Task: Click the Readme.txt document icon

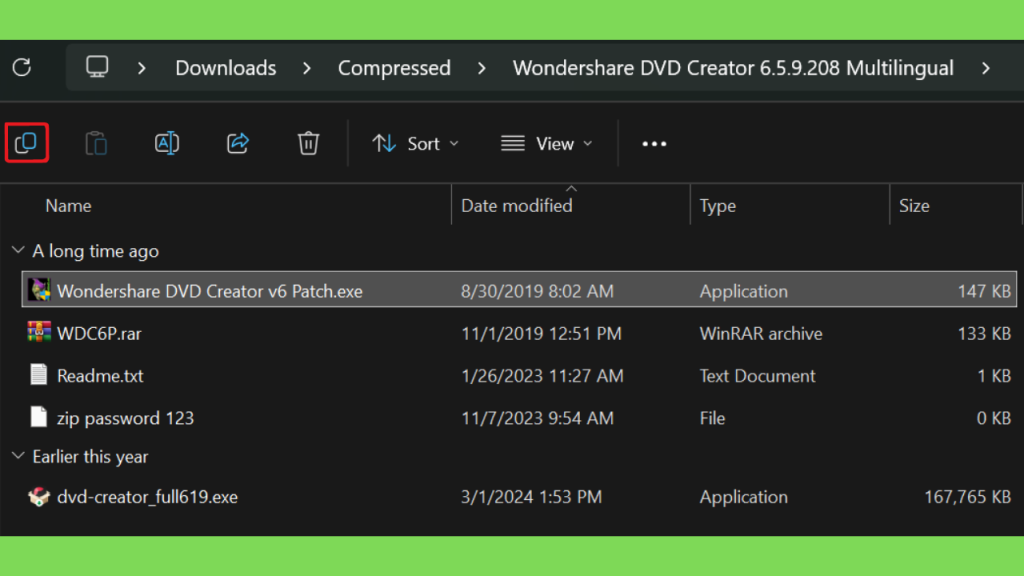Action: pos(39,375)
